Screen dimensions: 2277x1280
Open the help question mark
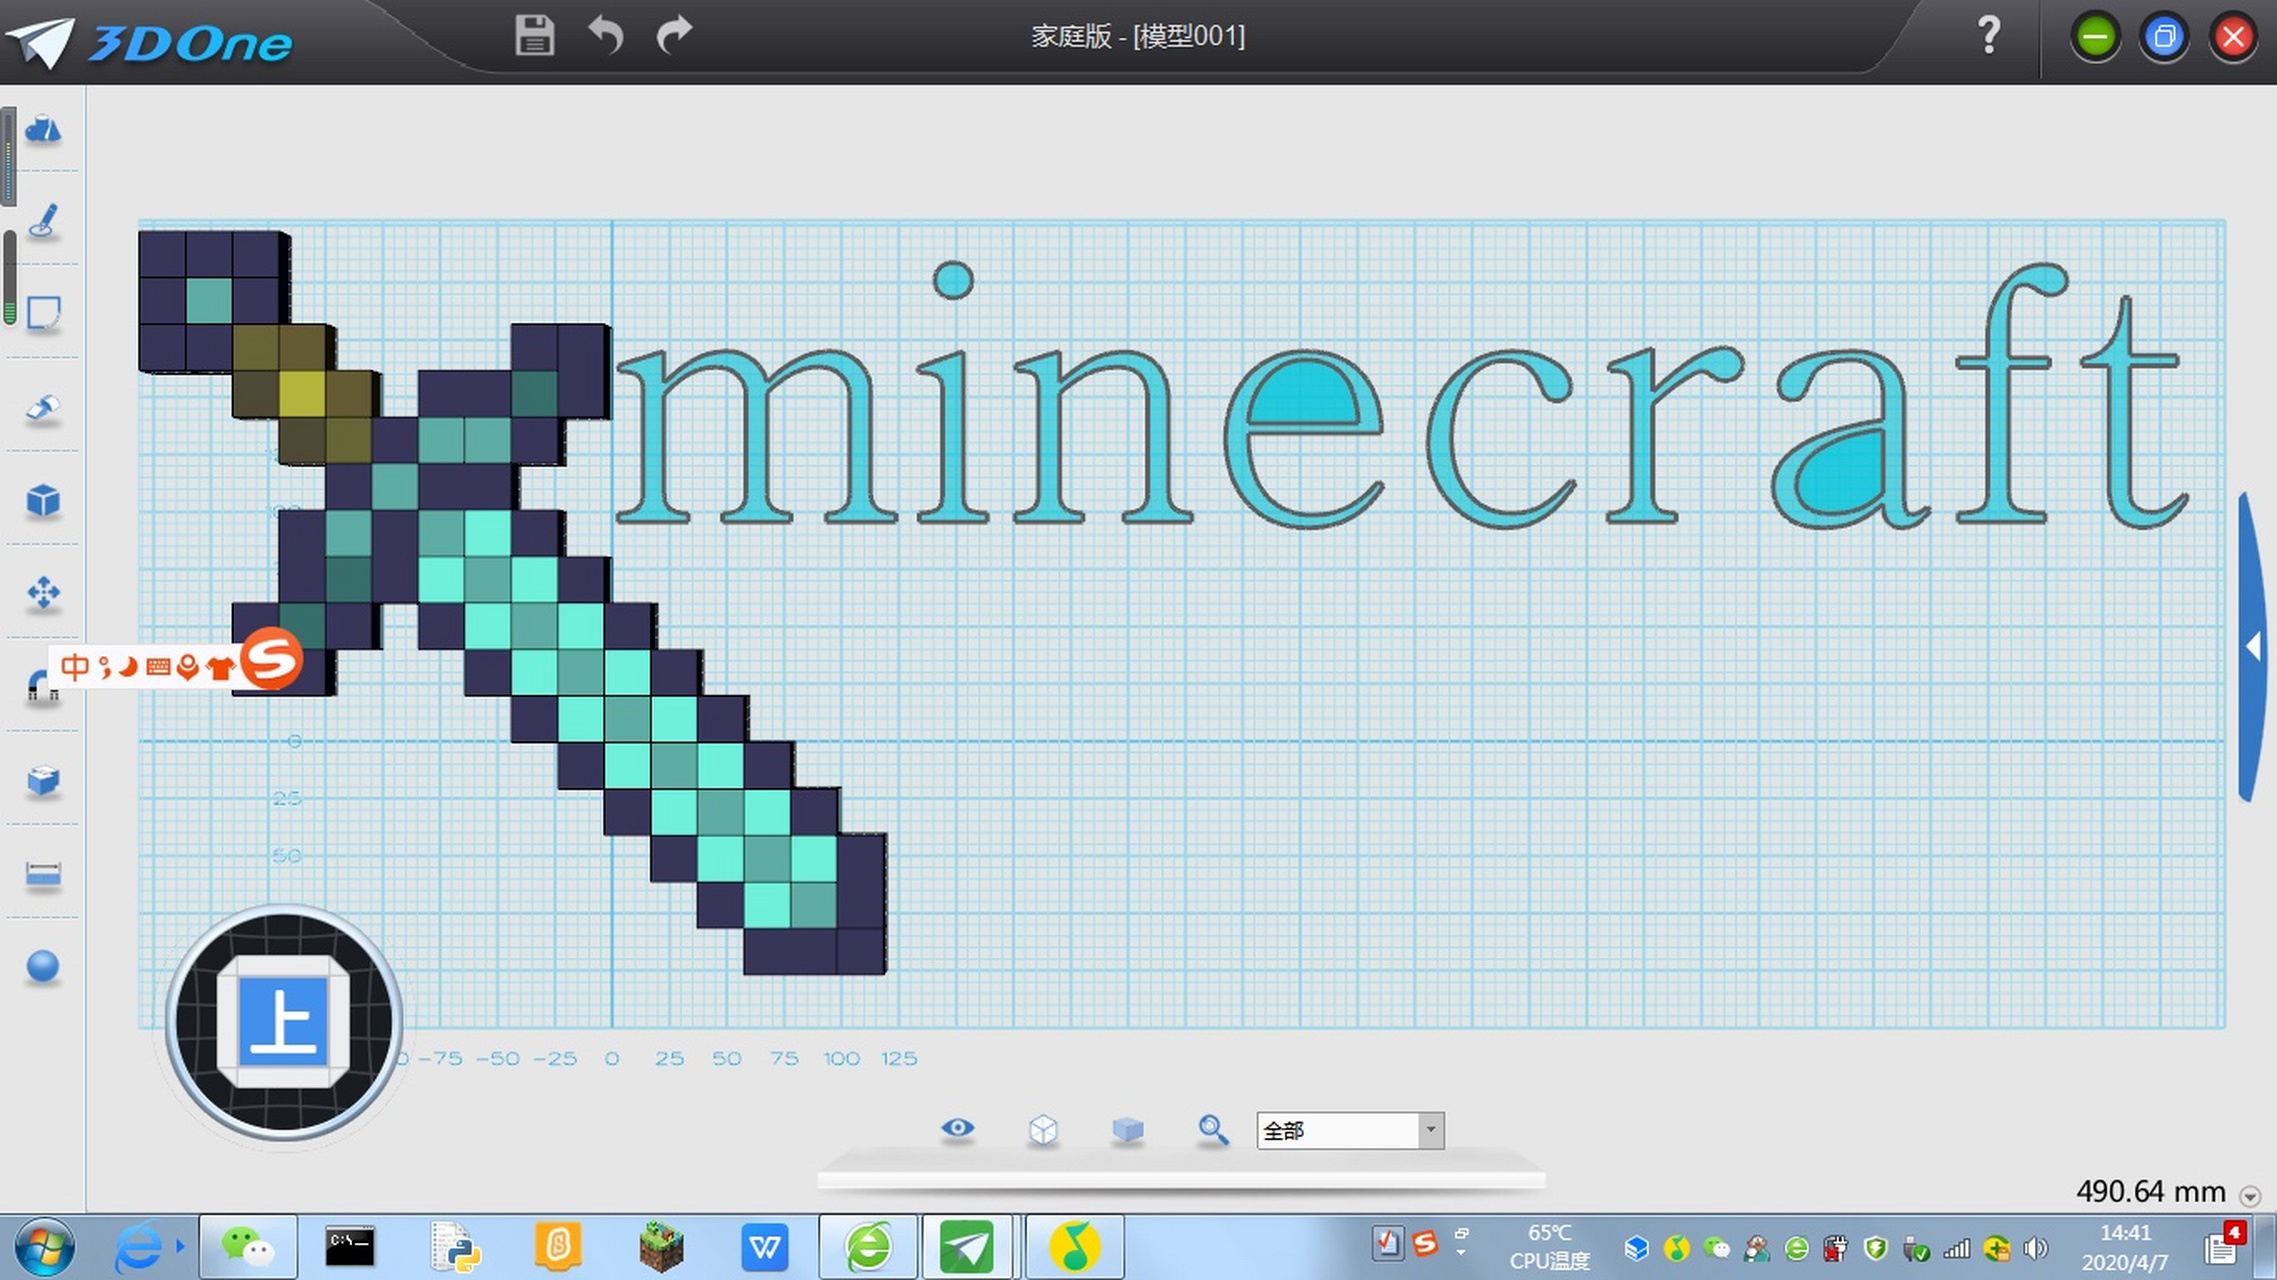click(1989, 35)
